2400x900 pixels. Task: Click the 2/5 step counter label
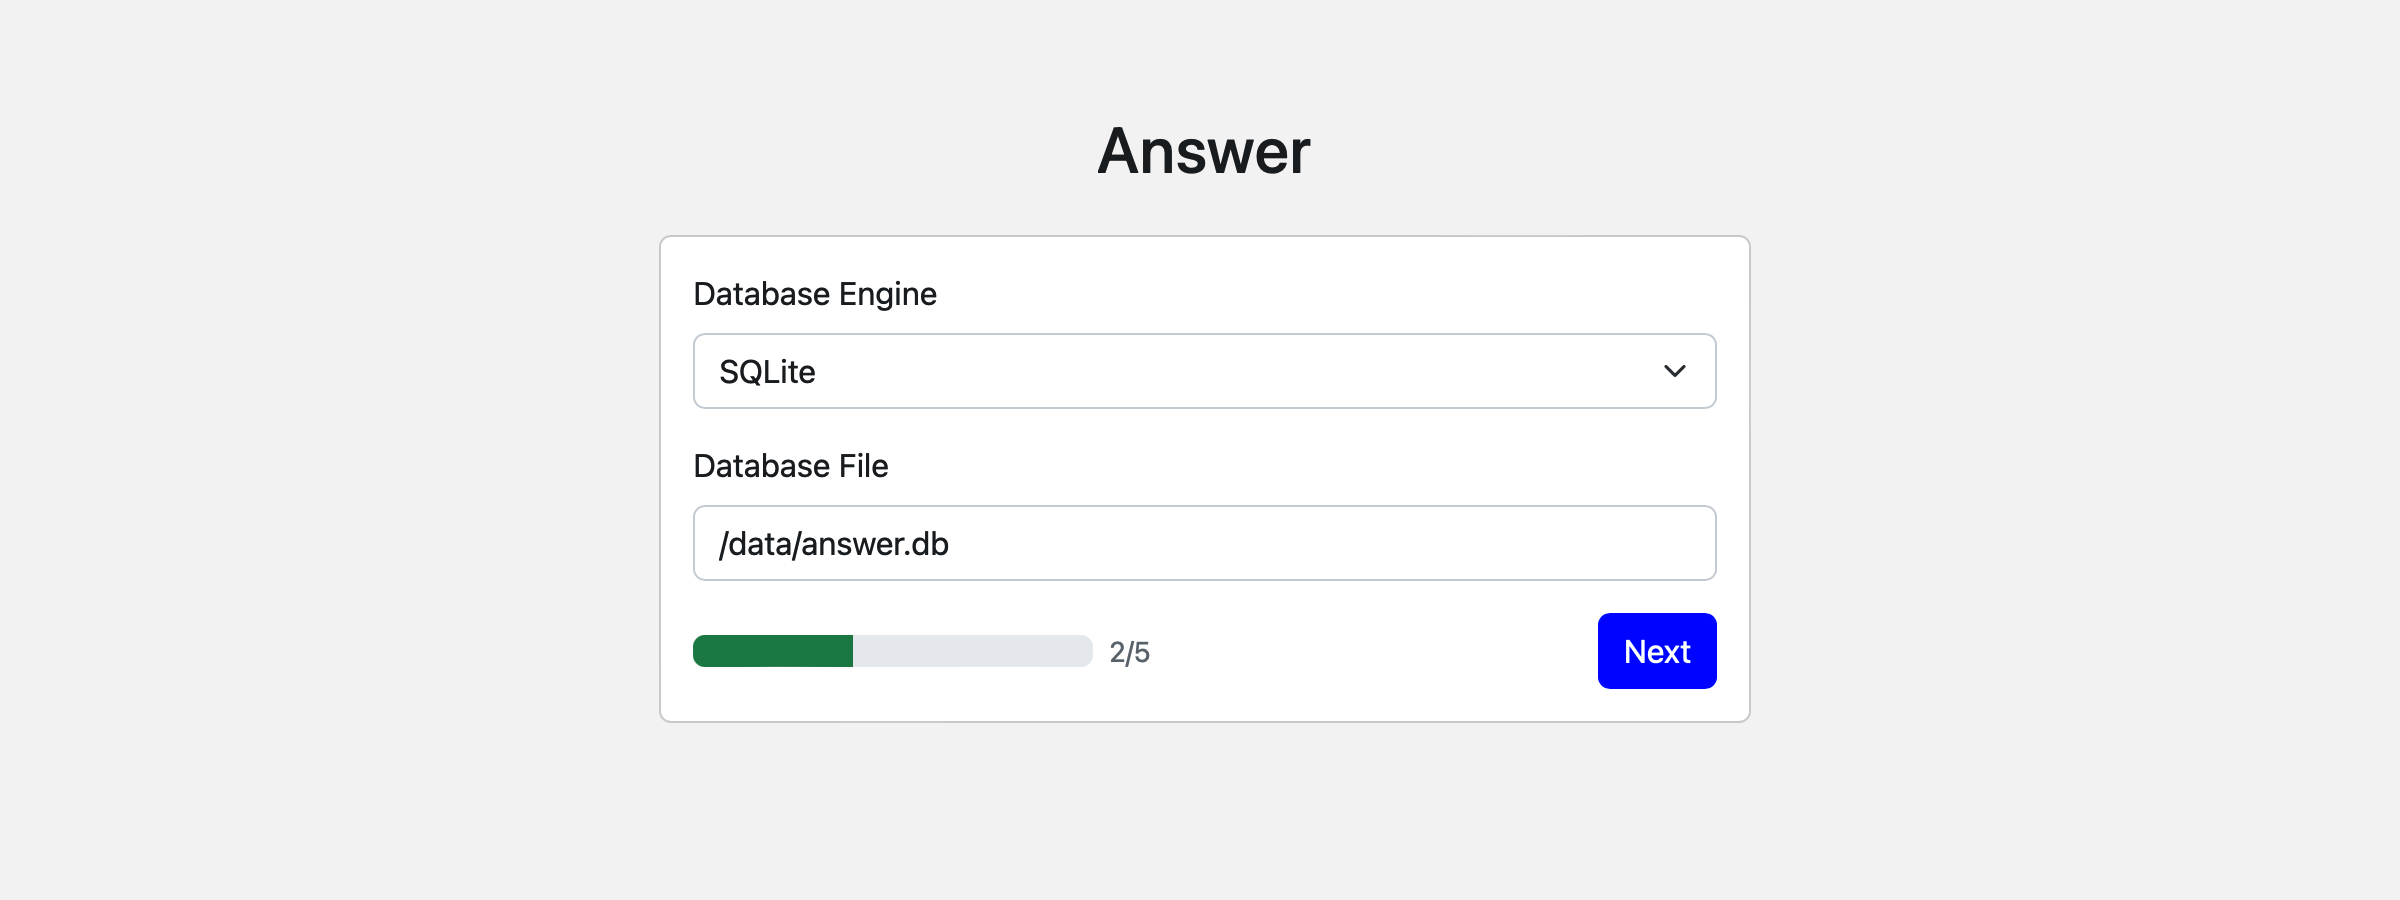(1130, 651)
